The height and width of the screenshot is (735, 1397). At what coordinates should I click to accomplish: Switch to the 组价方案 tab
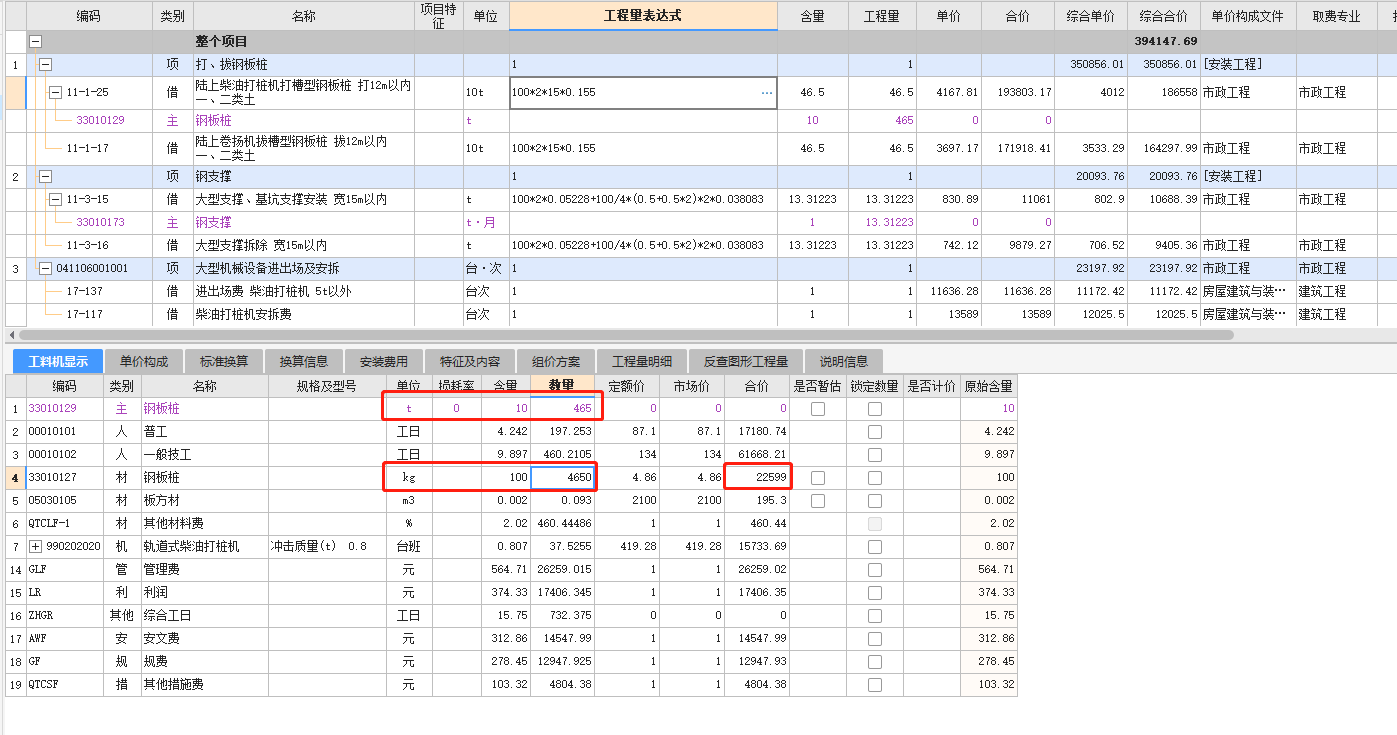click(x=555, y=361)
